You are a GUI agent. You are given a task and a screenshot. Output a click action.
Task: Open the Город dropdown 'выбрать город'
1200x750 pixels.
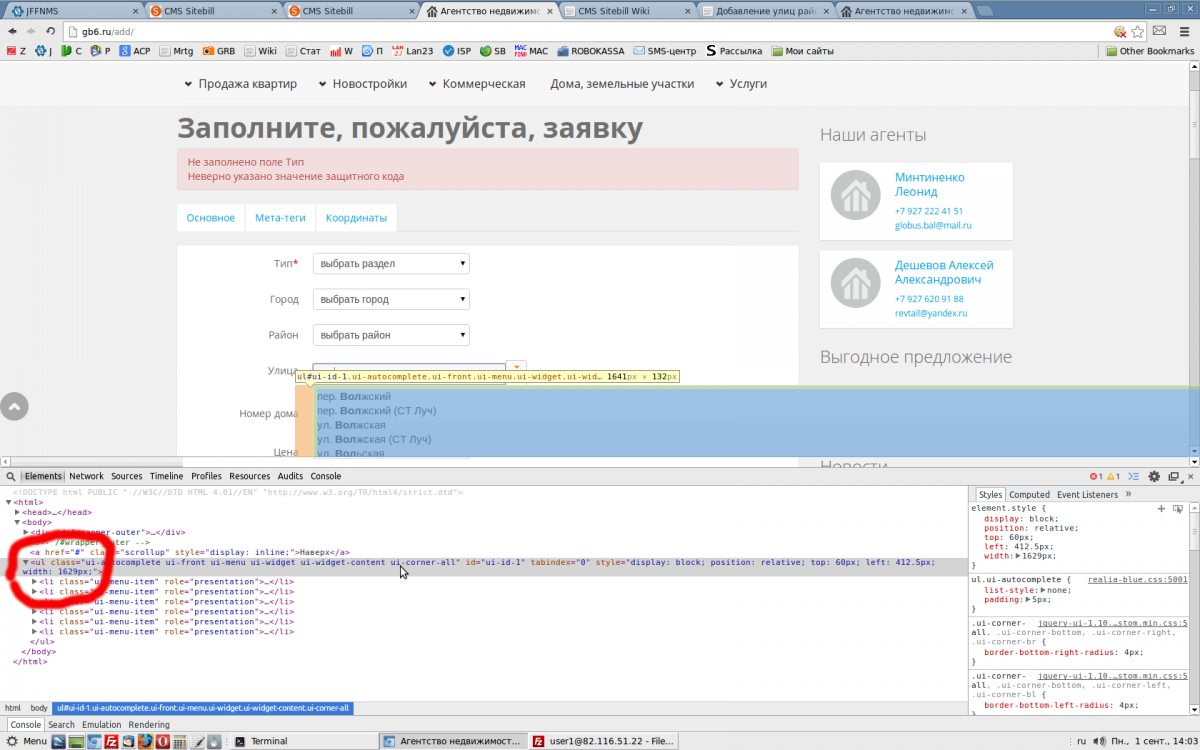coord(391,299)
